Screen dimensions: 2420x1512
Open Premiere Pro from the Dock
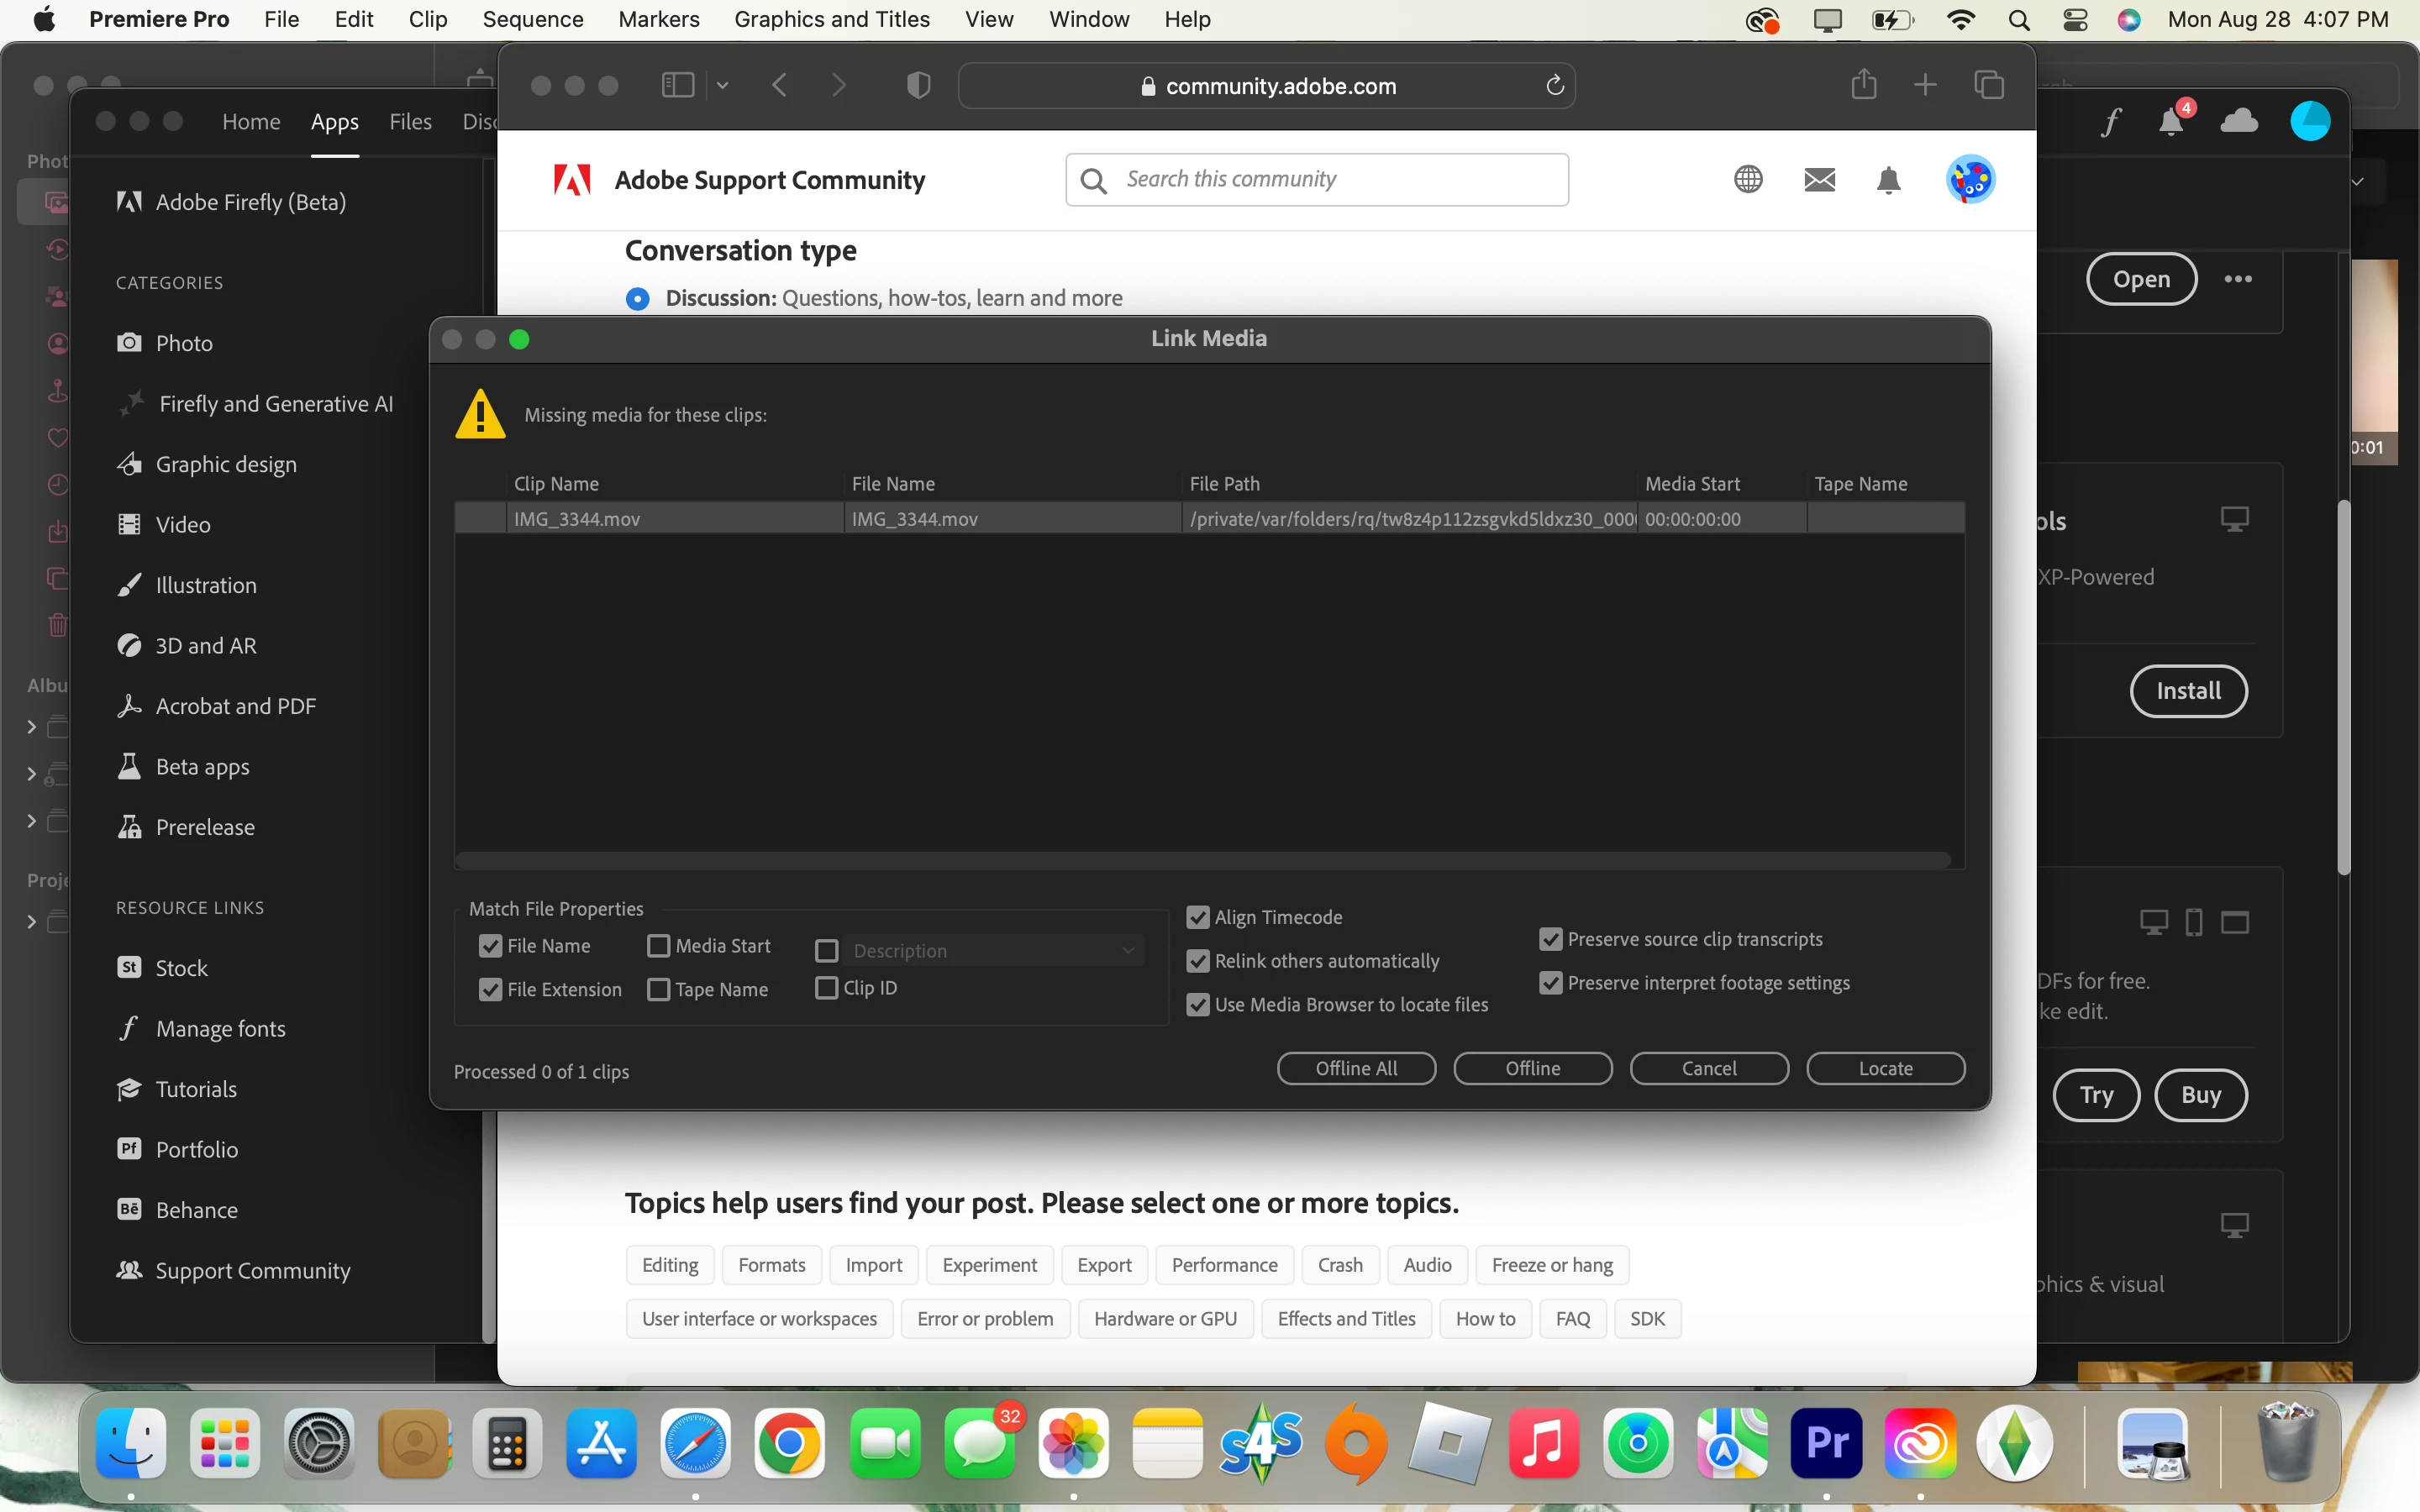pyautogui.click(x=1826, y=1443)
